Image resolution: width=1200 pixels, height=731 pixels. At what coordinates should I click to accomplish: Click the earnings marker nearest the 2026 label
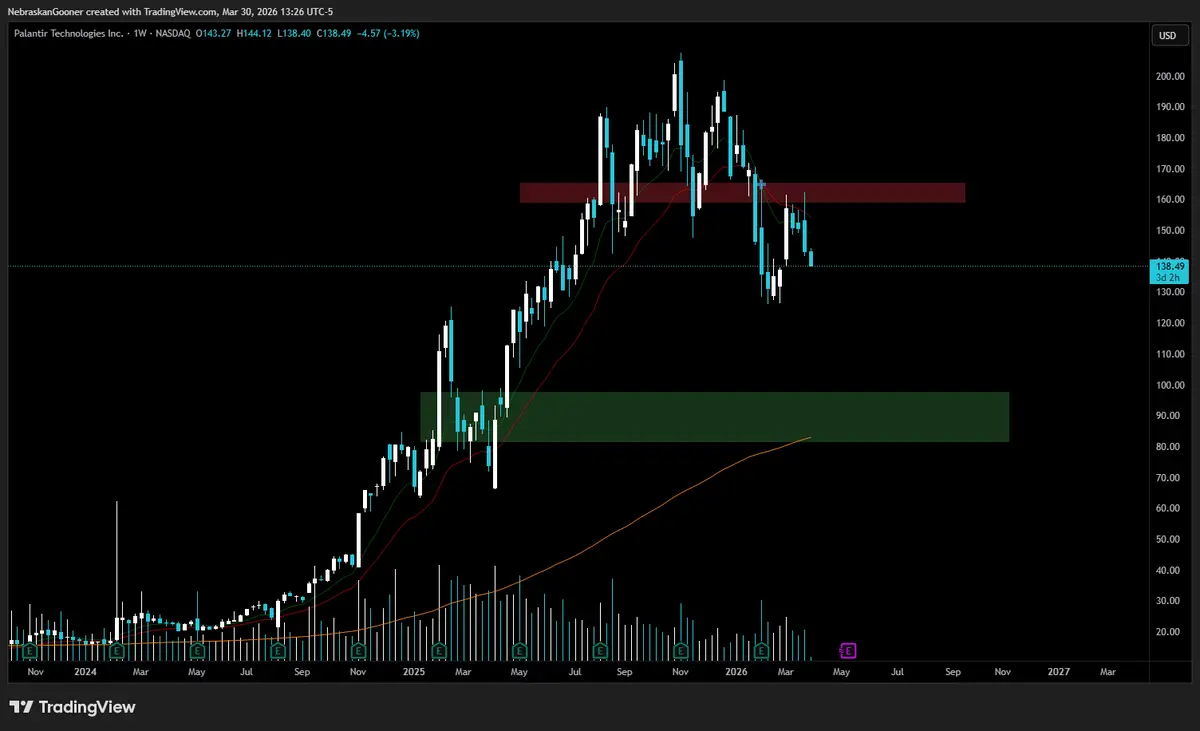pos(762,651)
